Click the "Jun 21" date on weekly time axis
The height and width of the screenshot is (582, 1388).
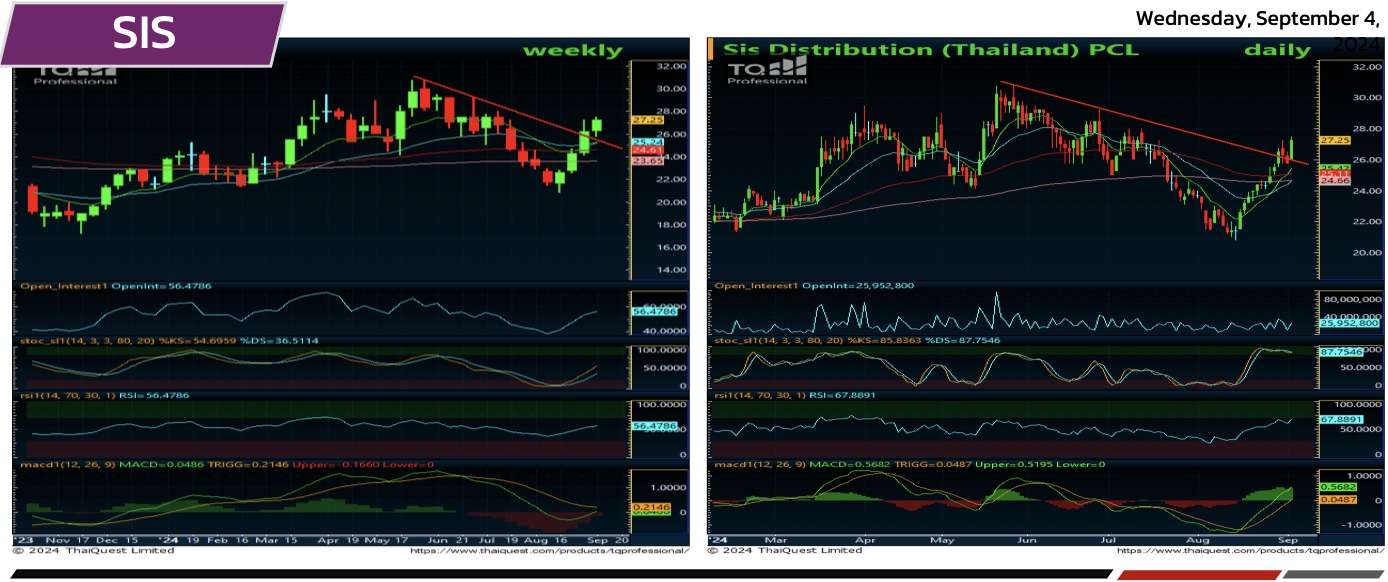coord(448,540)
